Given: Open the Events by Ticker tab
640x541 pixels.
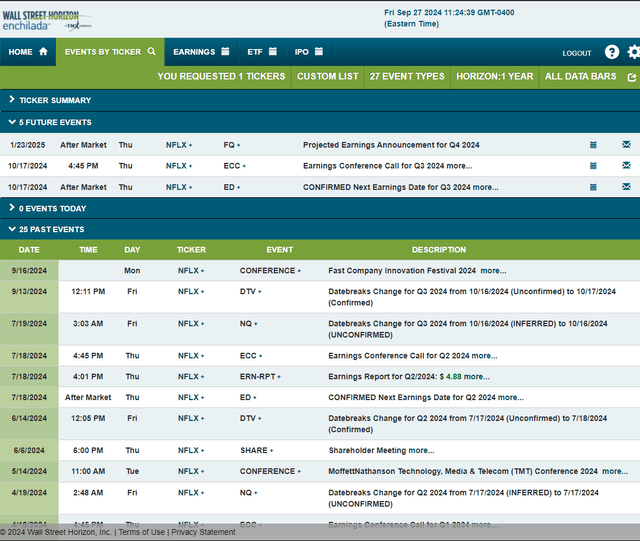Looking at the screenshot, I should click(x=110, y=52).
